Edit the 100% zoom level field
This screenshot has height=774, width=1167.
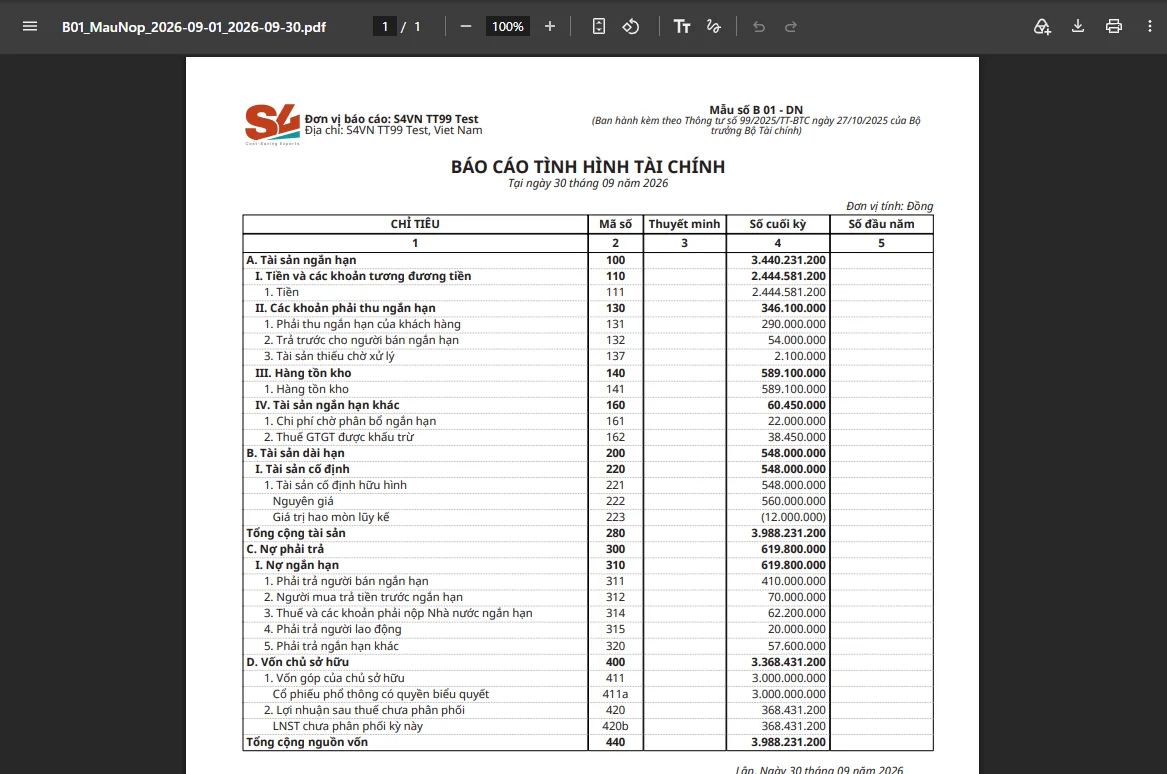[508, 27]
